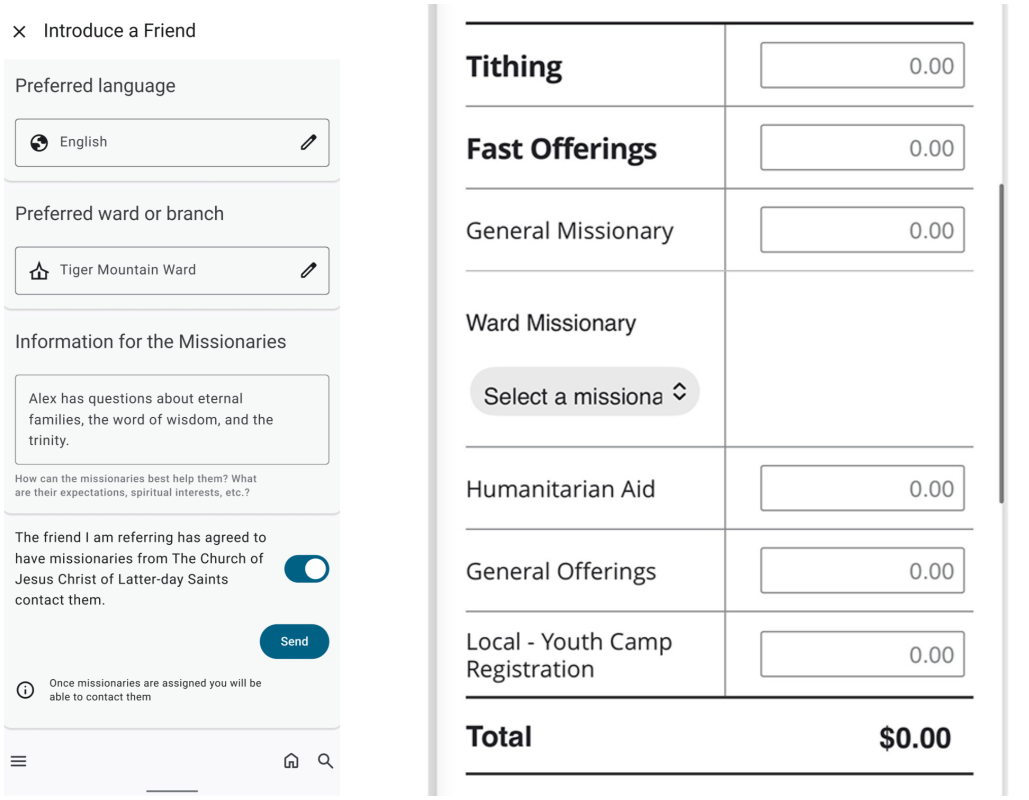Click the church icon beside Tiger Mountain Ward

click(39, 271)
